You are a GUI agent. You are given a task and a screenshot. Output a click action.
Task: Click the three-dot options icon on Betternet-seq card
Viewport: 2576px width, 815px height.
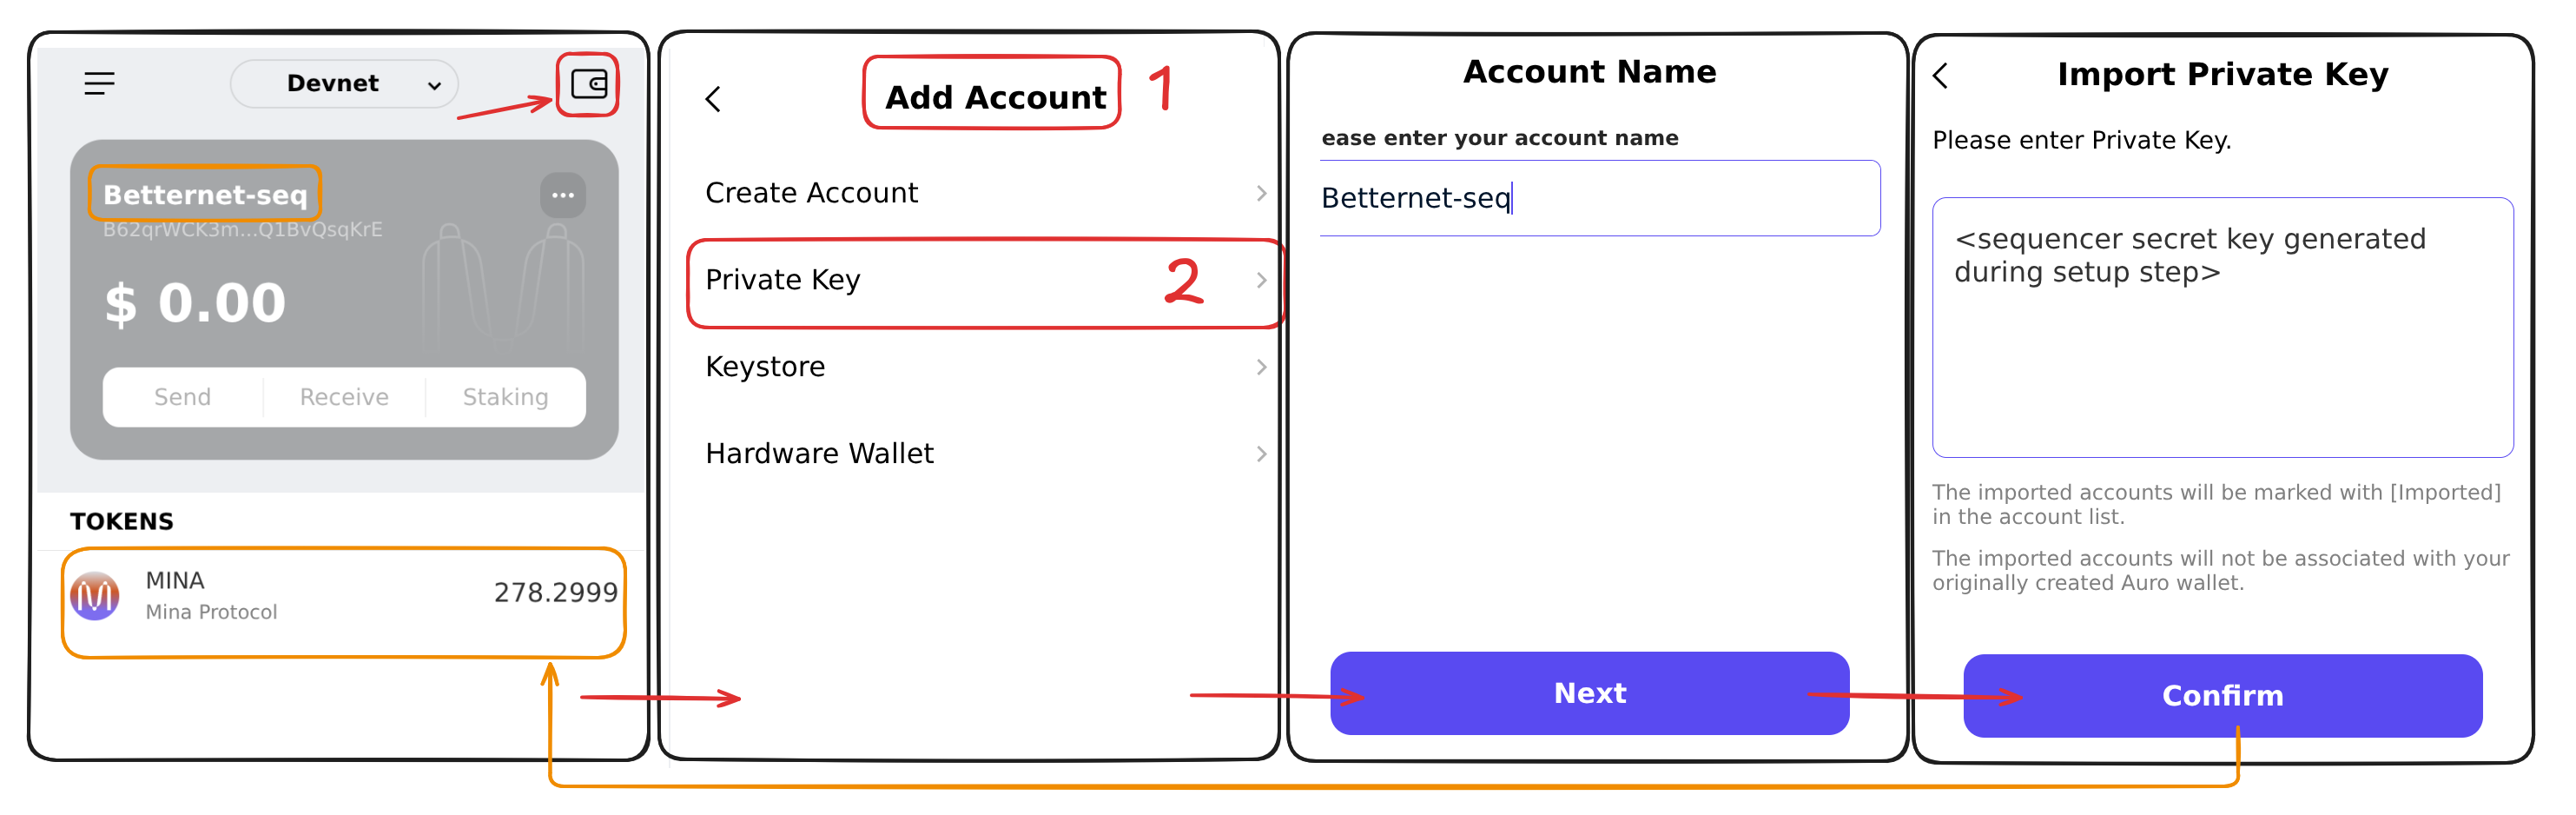click(562, 196)
